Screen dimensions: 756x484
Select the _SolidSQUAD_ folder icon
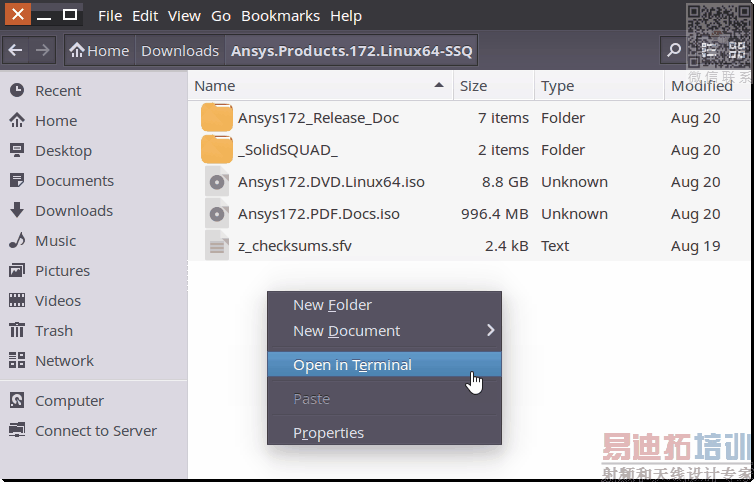[216, 149]
